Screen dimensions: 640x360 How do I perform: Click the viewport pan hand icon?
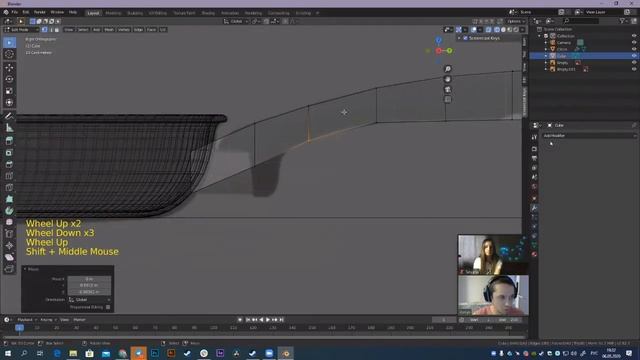(448, 79)
